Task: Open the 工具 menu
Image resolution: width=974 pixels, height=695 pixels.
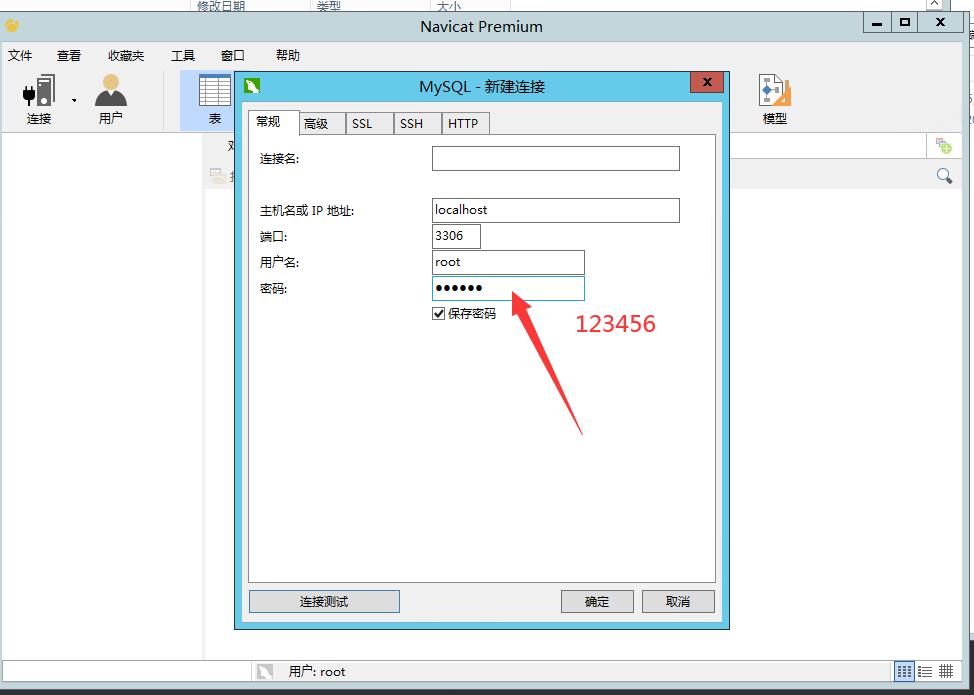Action: pos(183,56)
